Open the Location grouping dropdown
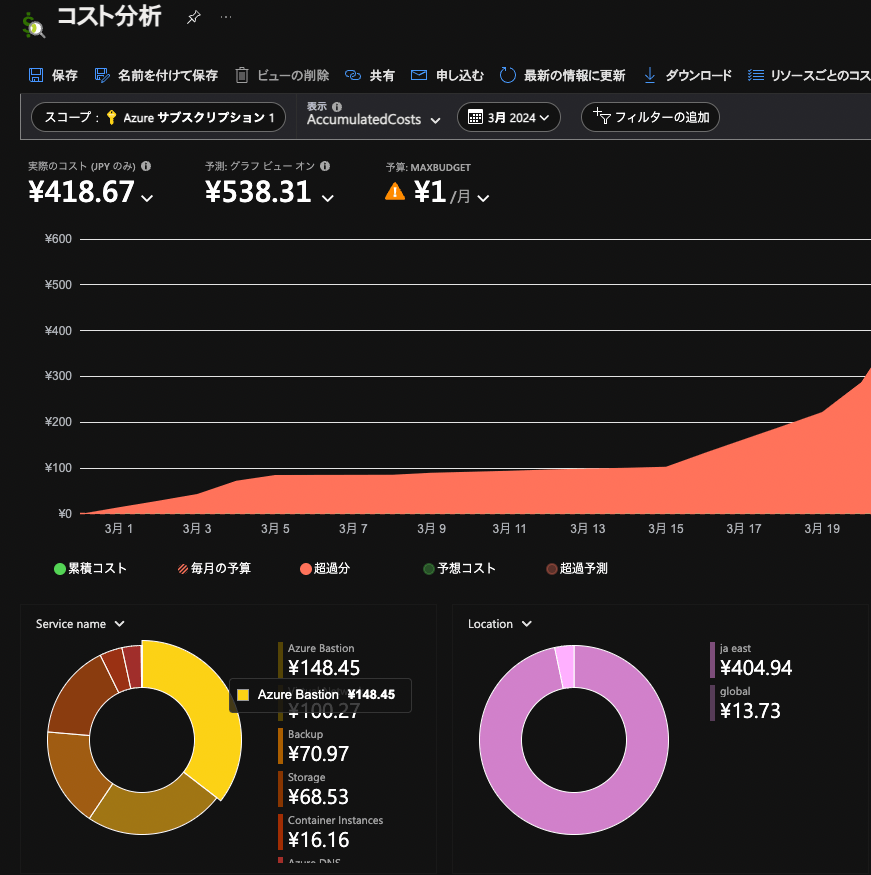 point(499,624)
